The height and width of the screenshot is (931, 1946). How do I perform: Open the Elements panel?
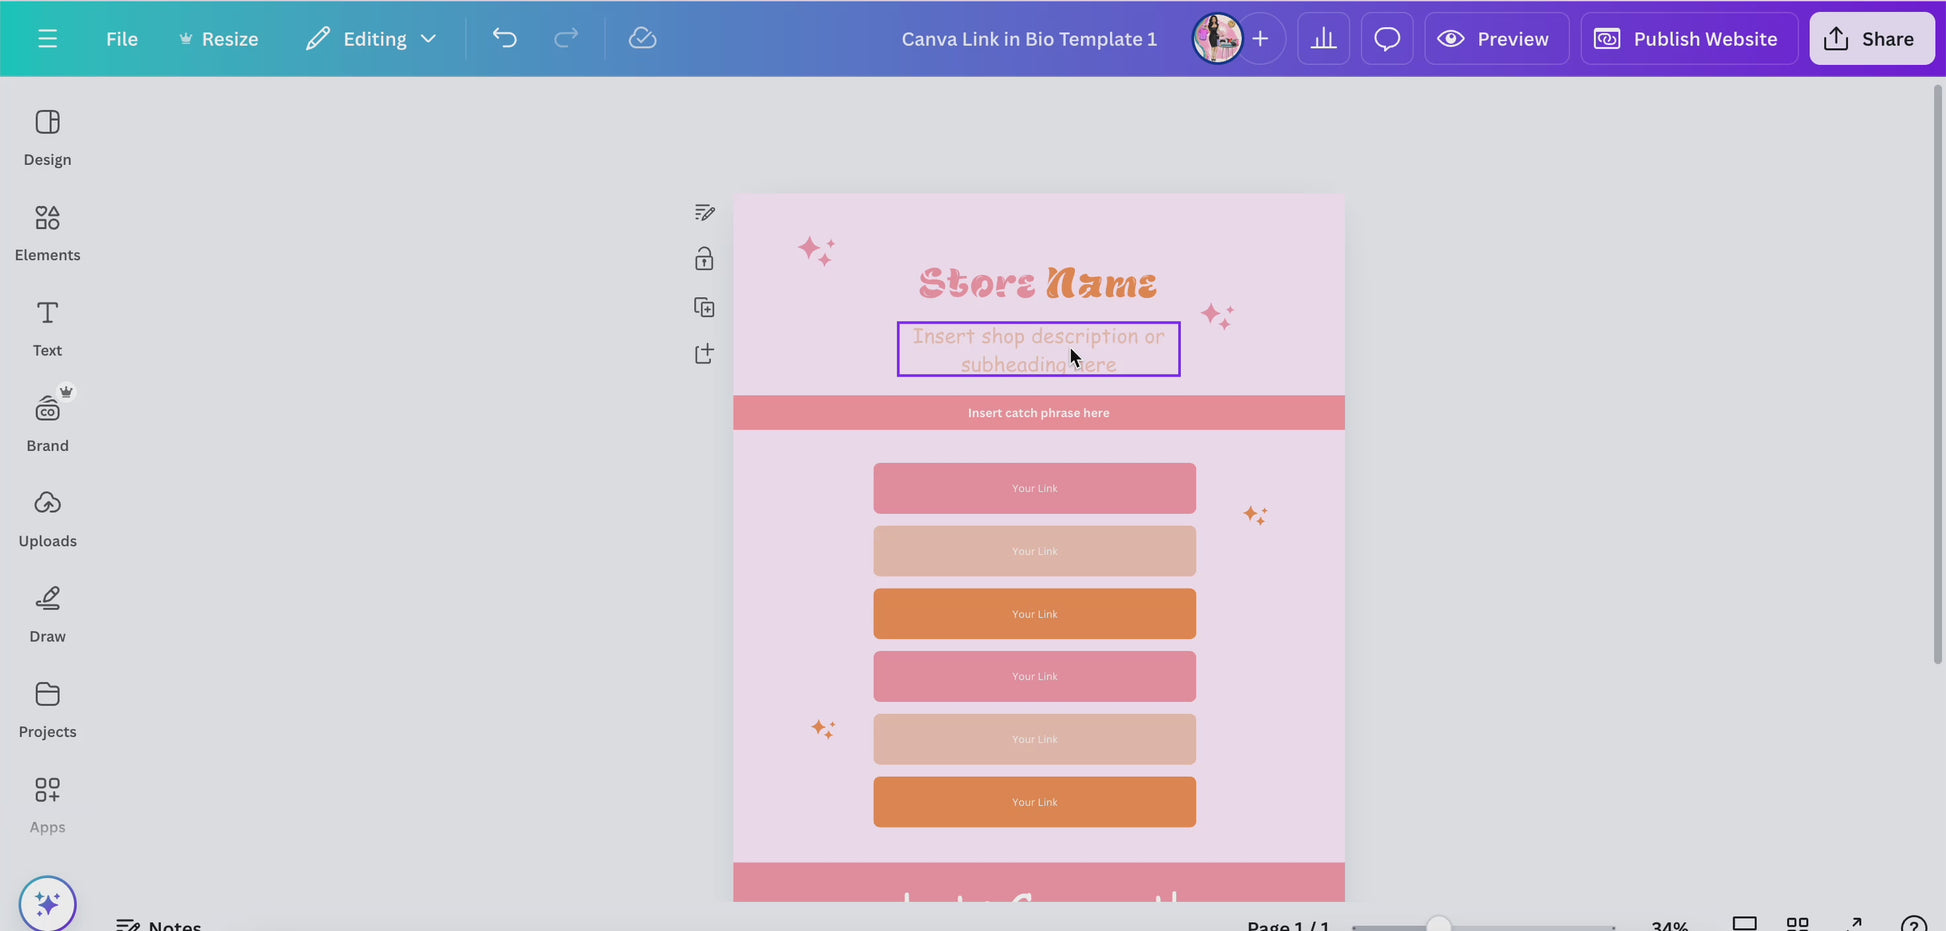pos(47,232)
